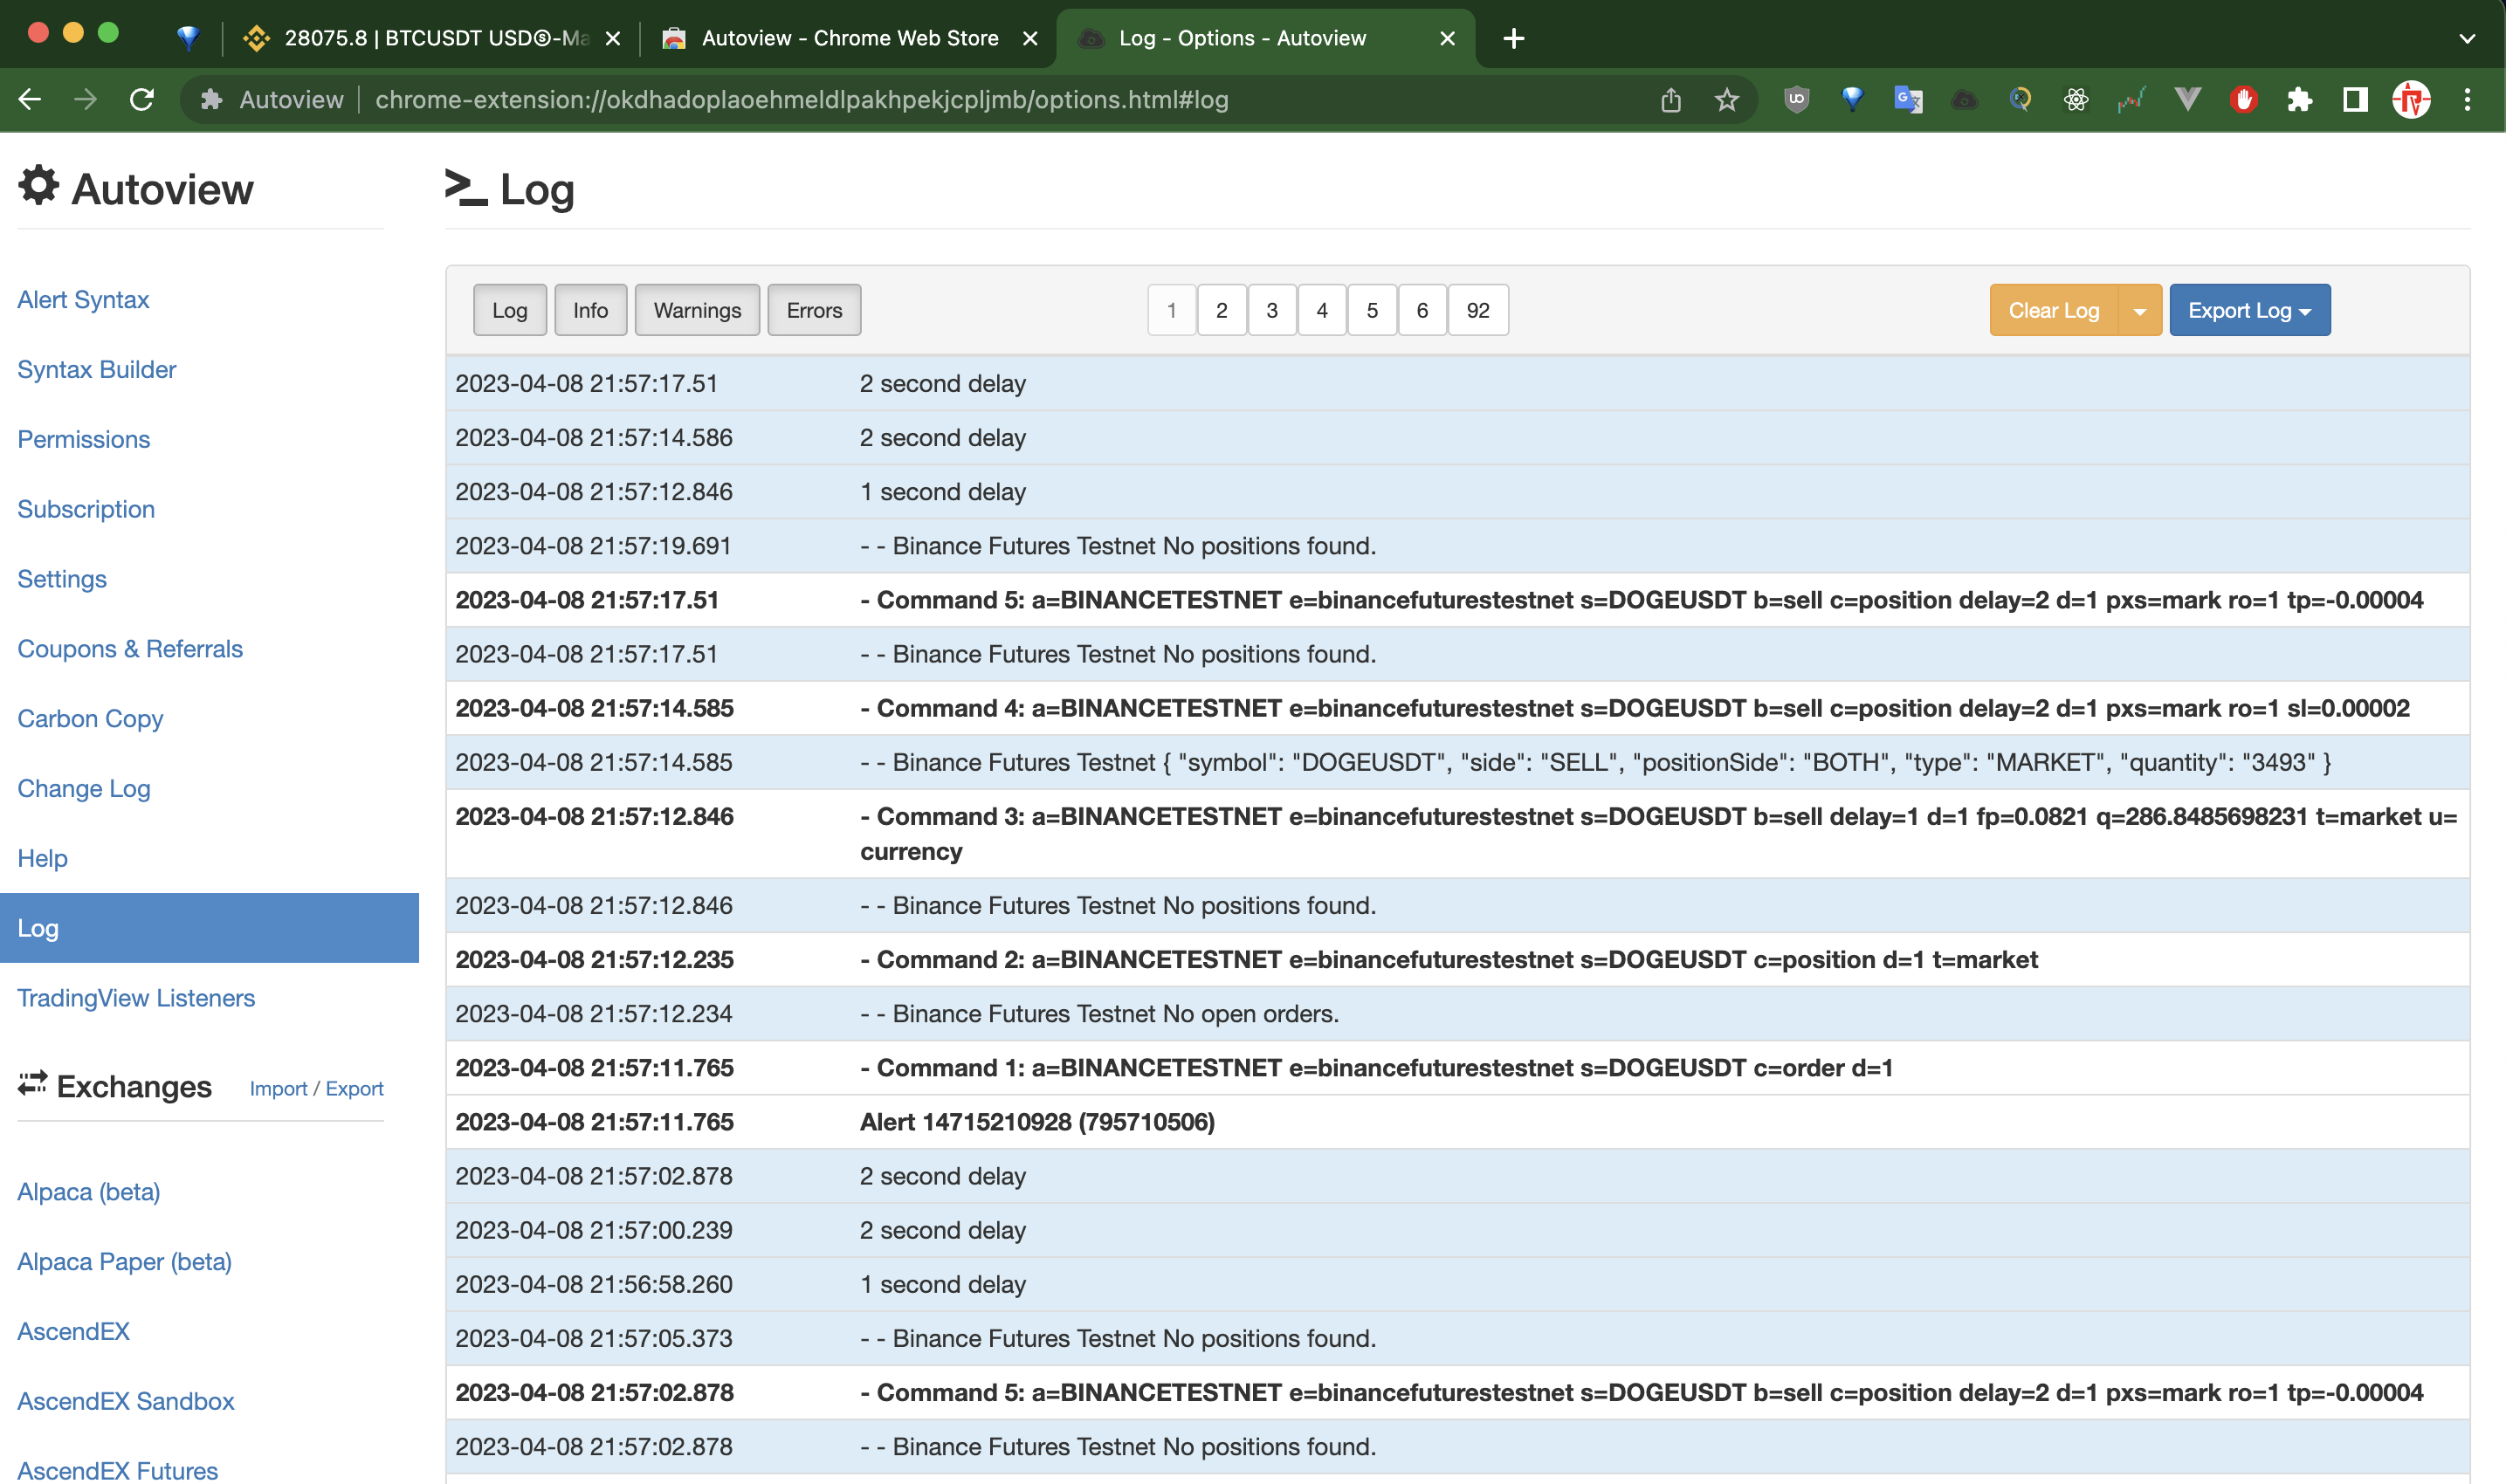Click the blue diamond extension icon in the toolbar
2506x1484 pixels.
coord(1853,99)
